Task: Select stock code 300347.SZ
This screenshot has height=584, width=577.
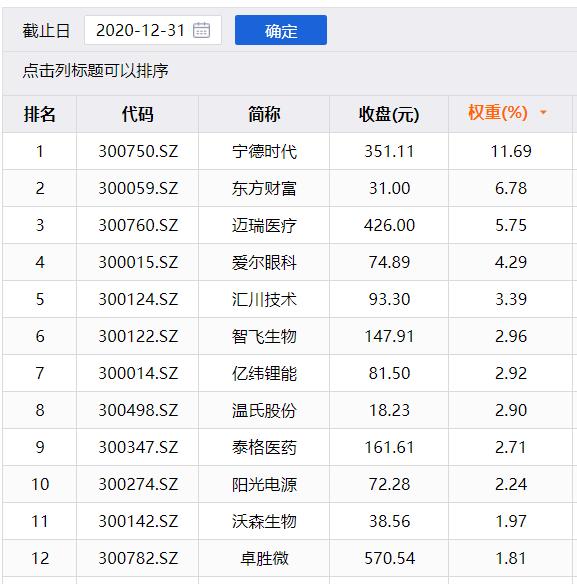Action: point(138,447)
